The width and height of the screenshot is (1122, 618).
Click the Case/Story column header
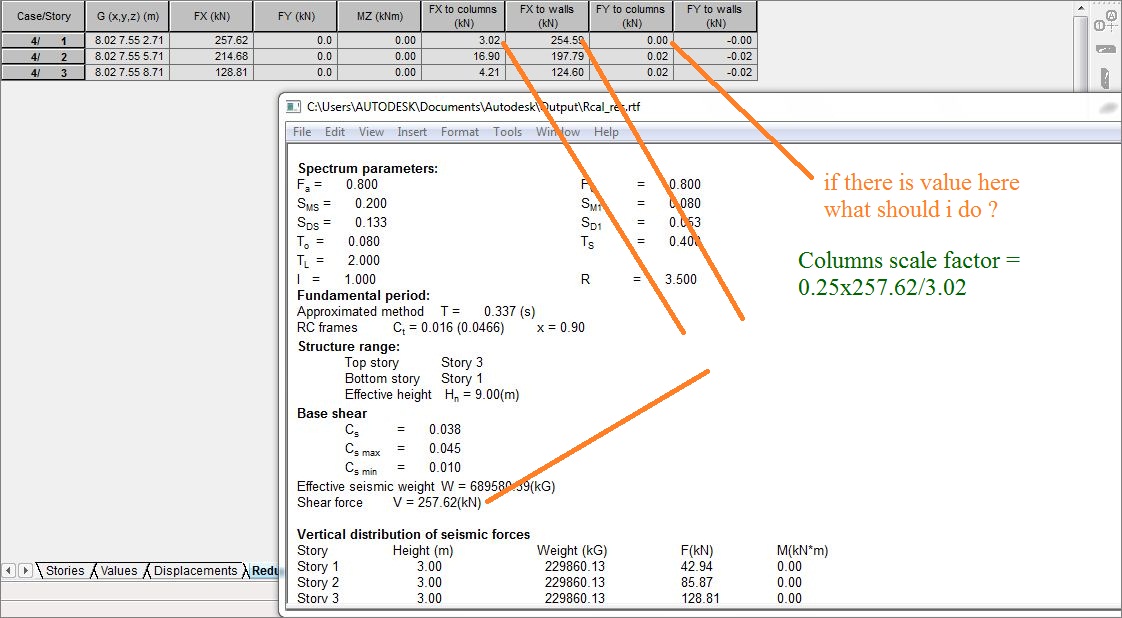click(44, 16)
